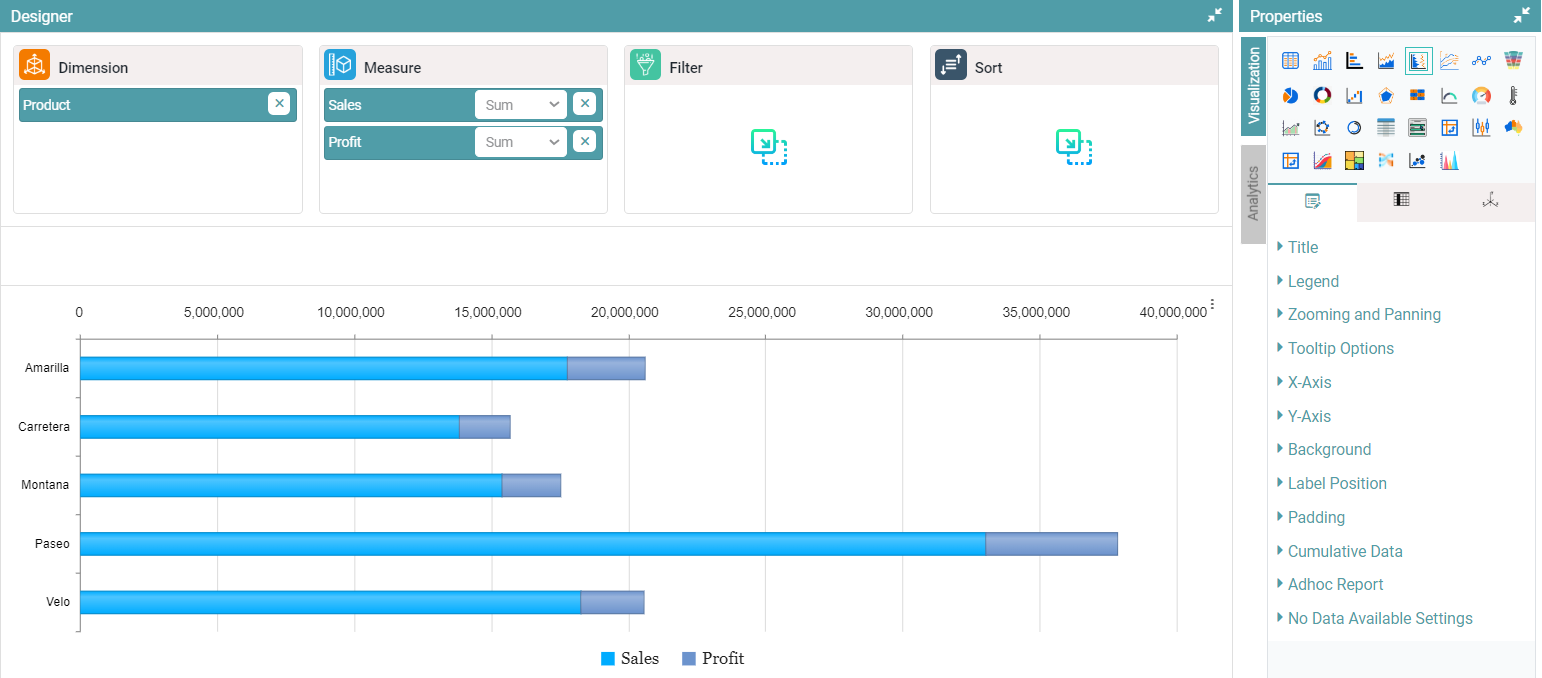Image resolution: width=1542 pixels, height=678 pixels.
Task: Remove the Profit measure
Action: tap(584, 142)
